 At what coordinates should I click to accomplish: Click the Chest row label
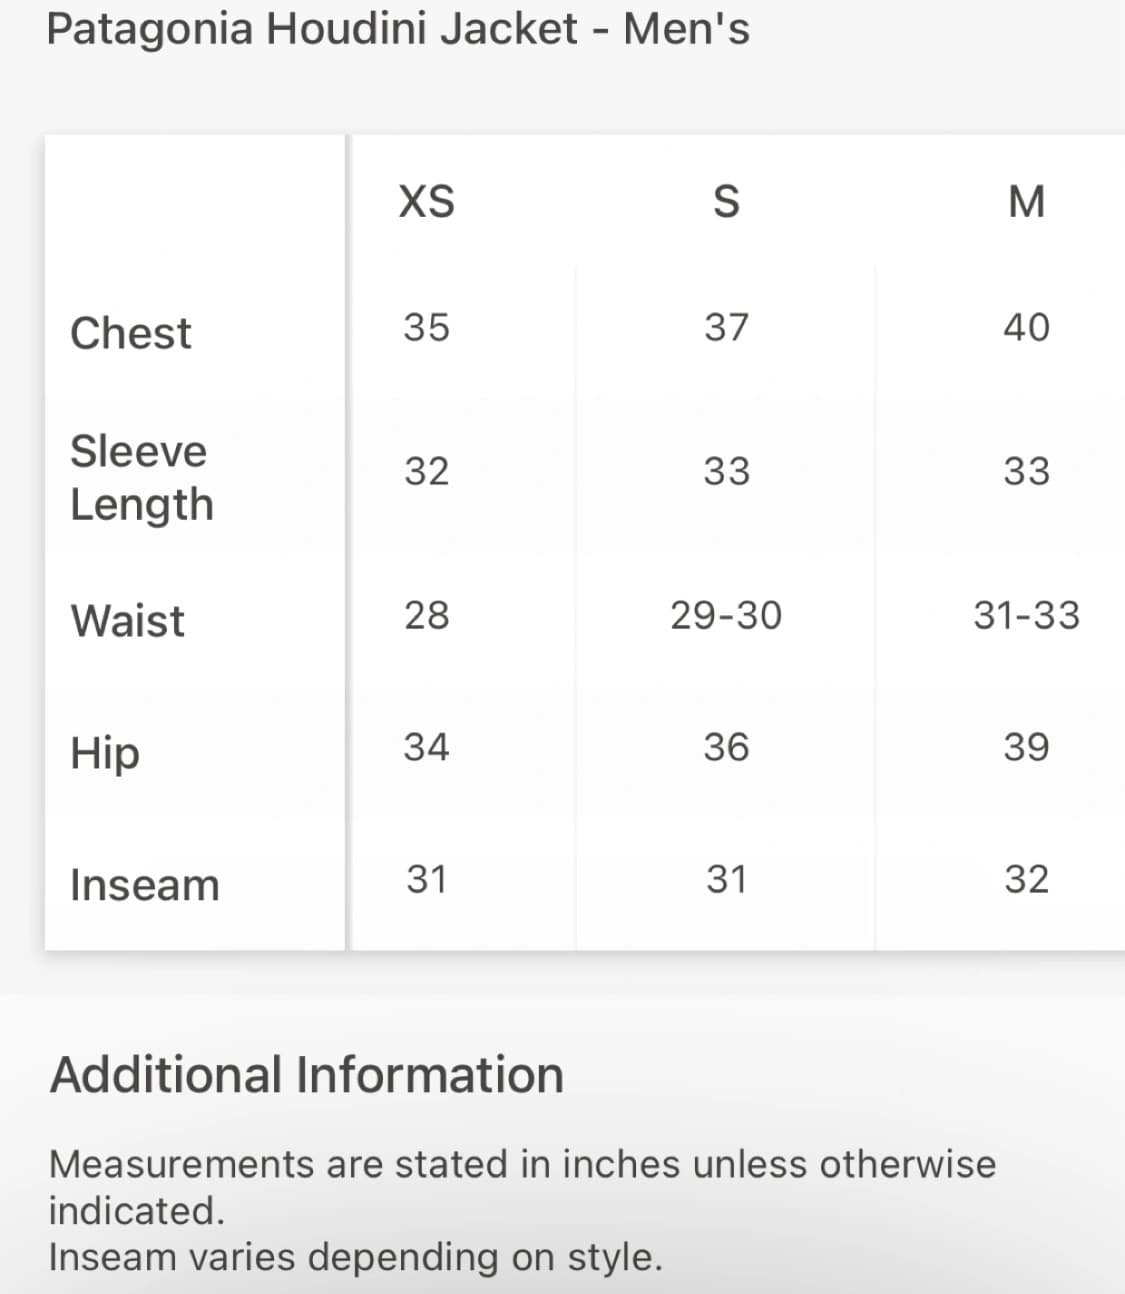point(130,333)
